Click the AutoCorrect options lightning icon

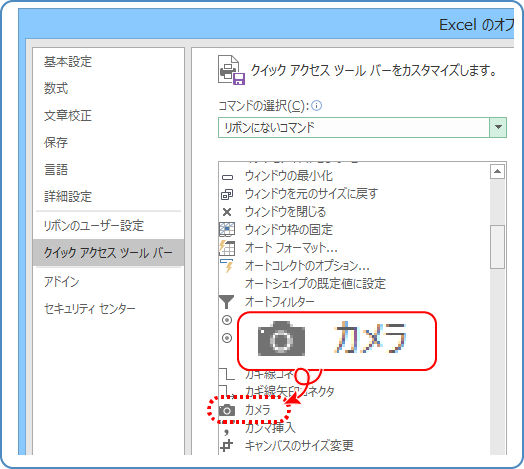(227, 265)
